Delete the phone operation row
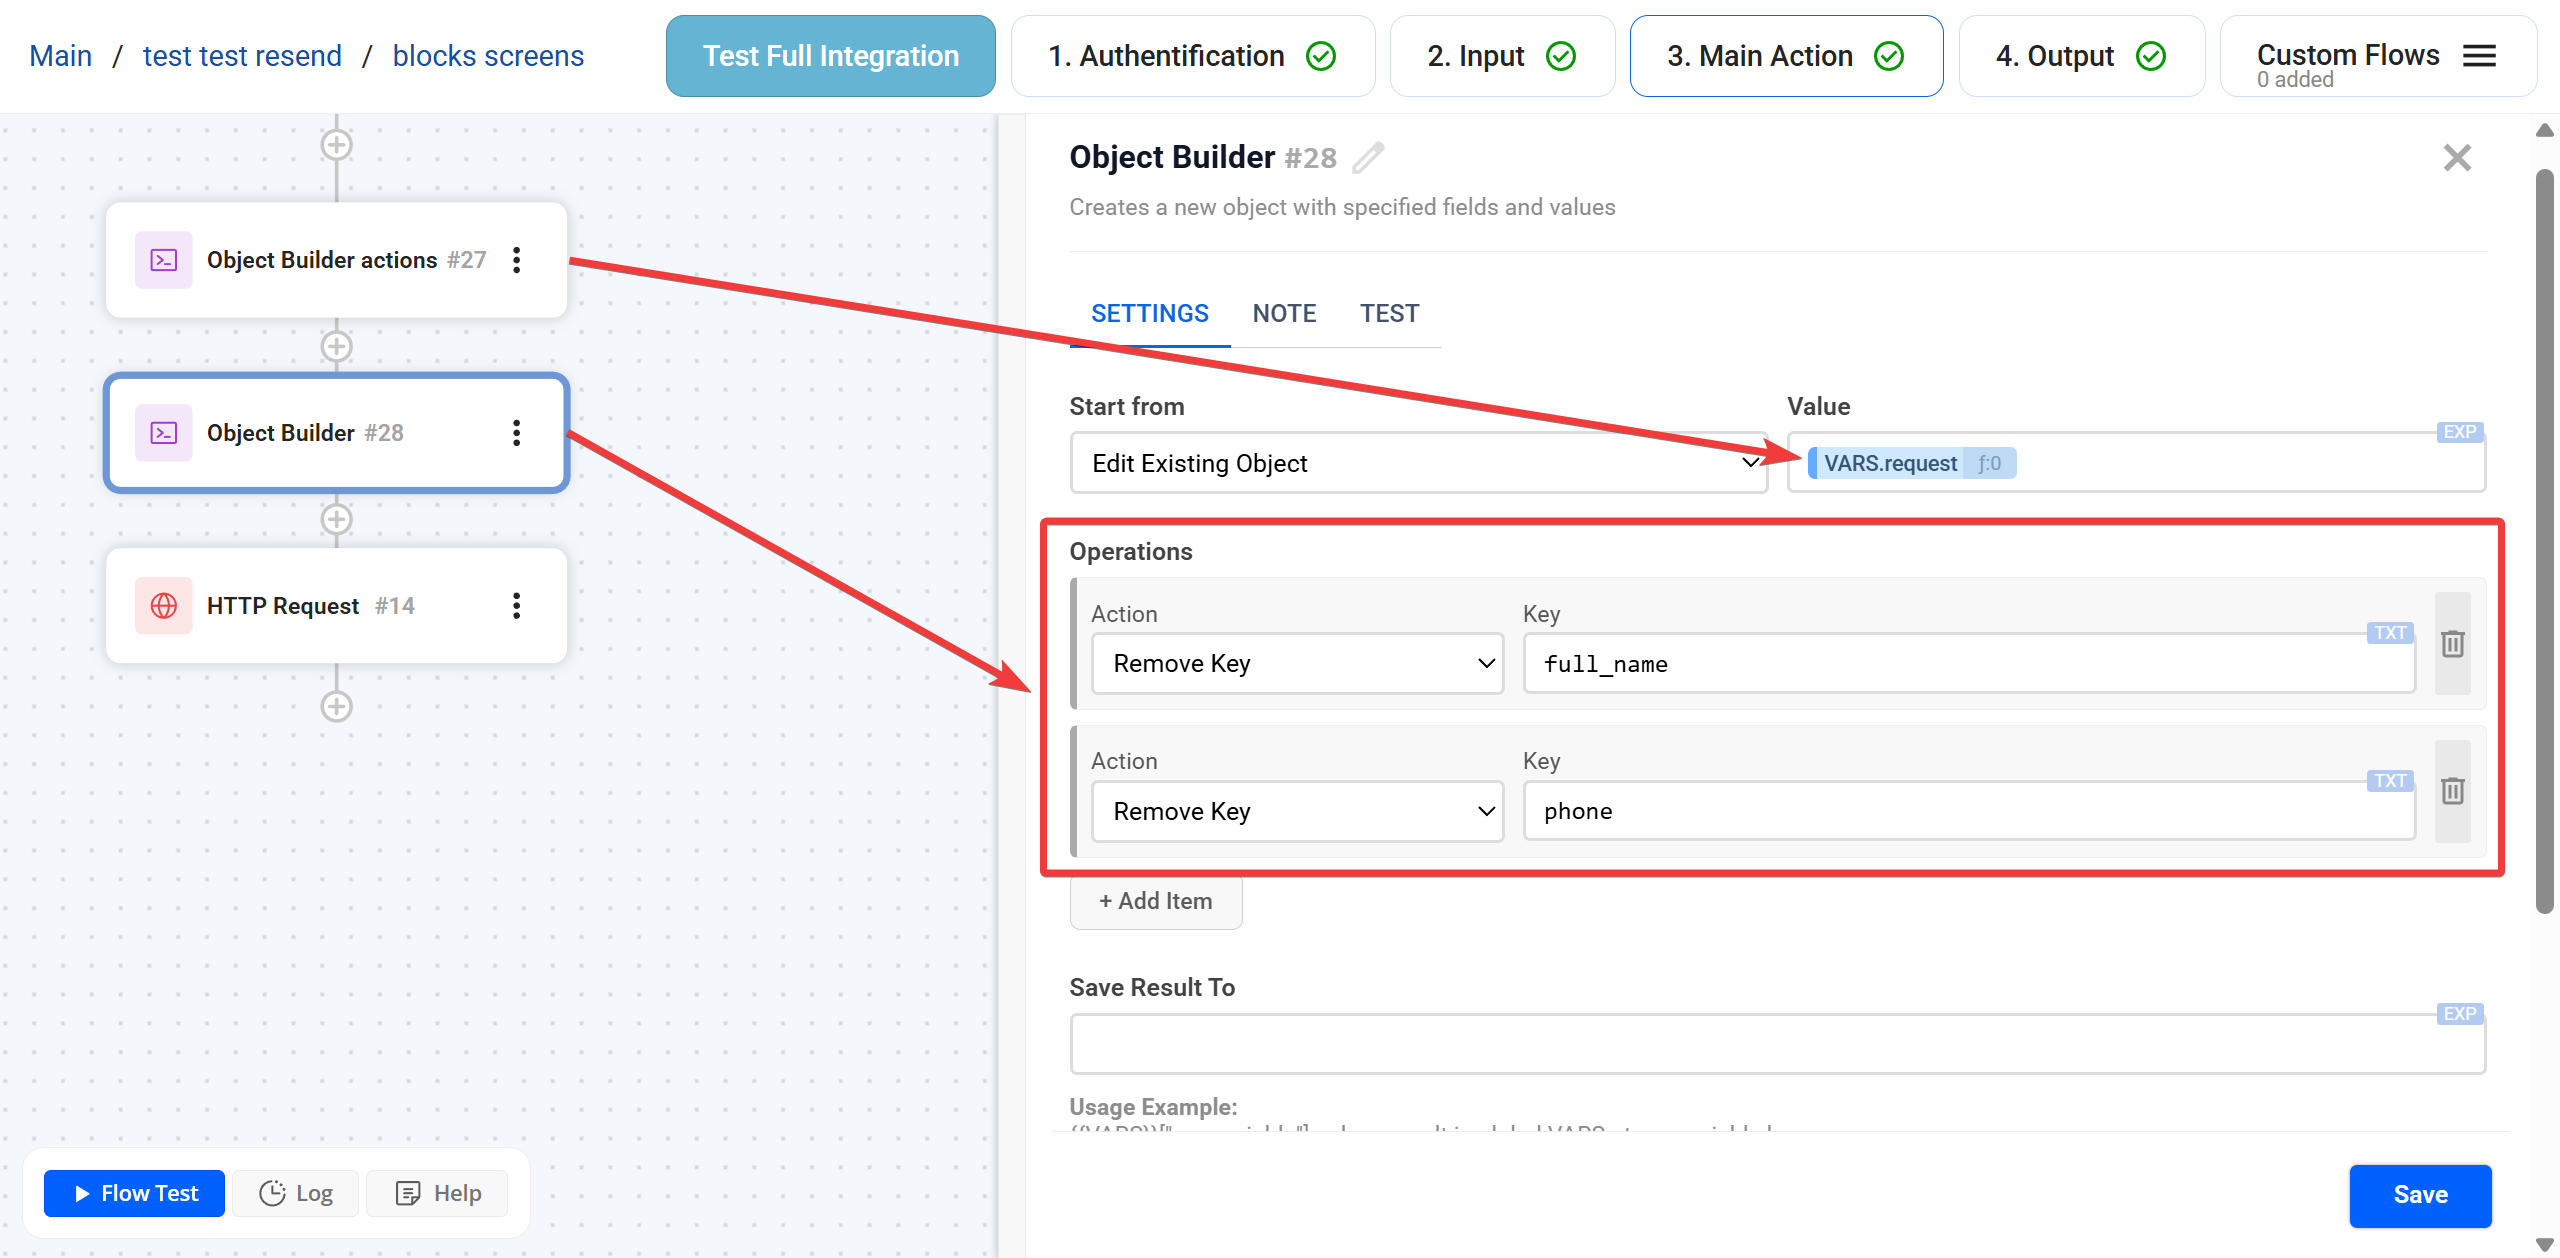2560x1258 pixels. click(x=2452, y=791)
